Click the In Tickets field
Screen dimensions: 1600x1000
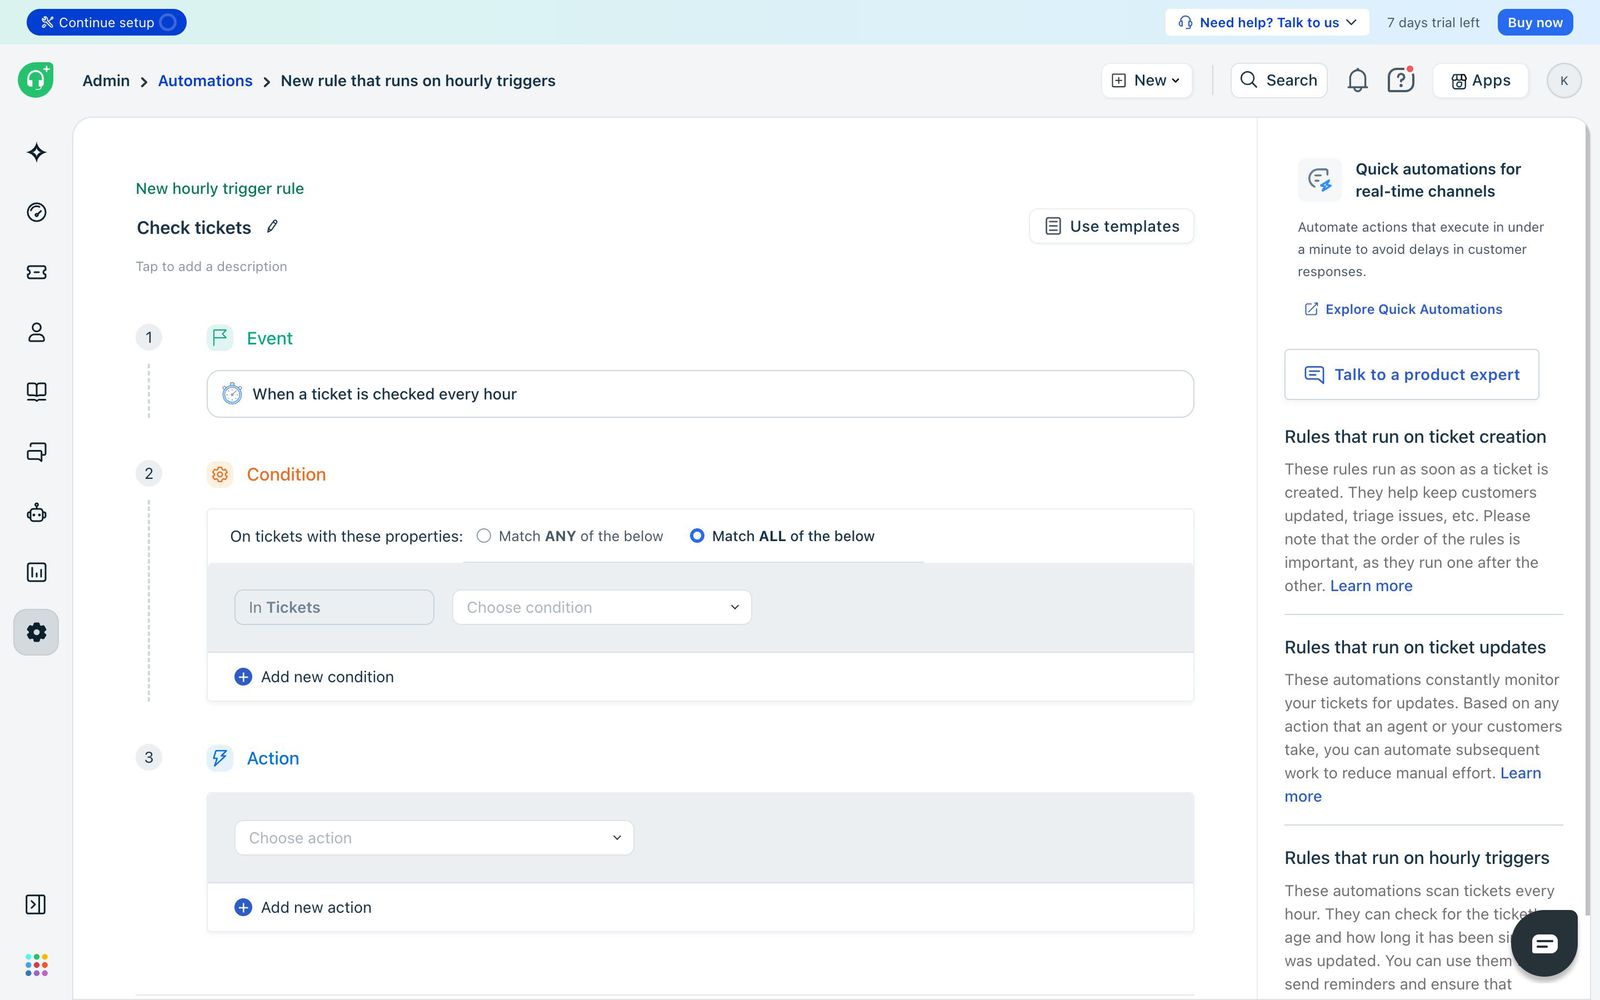pyautogui.click(x=334, y=607)
